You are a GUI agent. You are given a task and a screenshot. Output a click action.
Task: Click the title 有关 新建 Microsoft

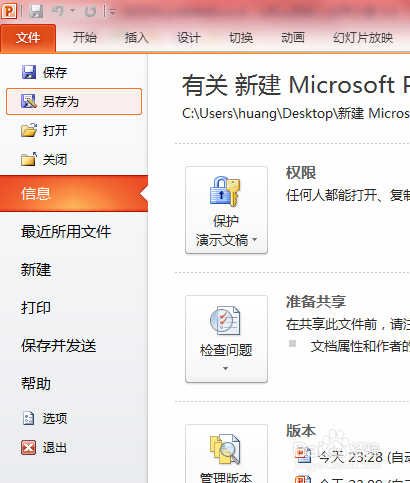(x=296, y=85)
